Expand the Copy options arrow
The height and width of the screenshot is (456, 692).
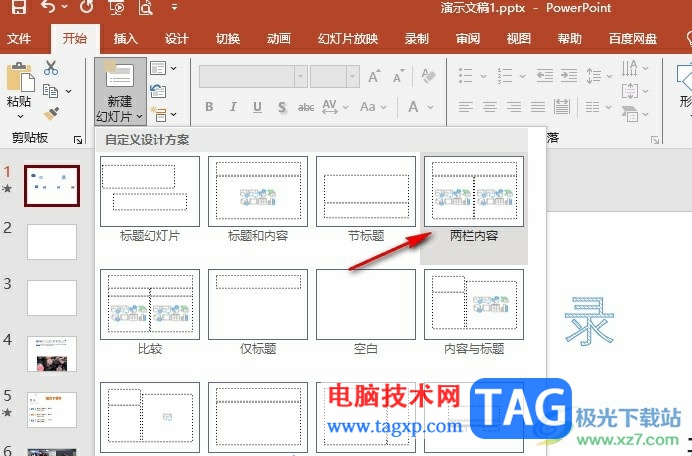click(68, 91)
